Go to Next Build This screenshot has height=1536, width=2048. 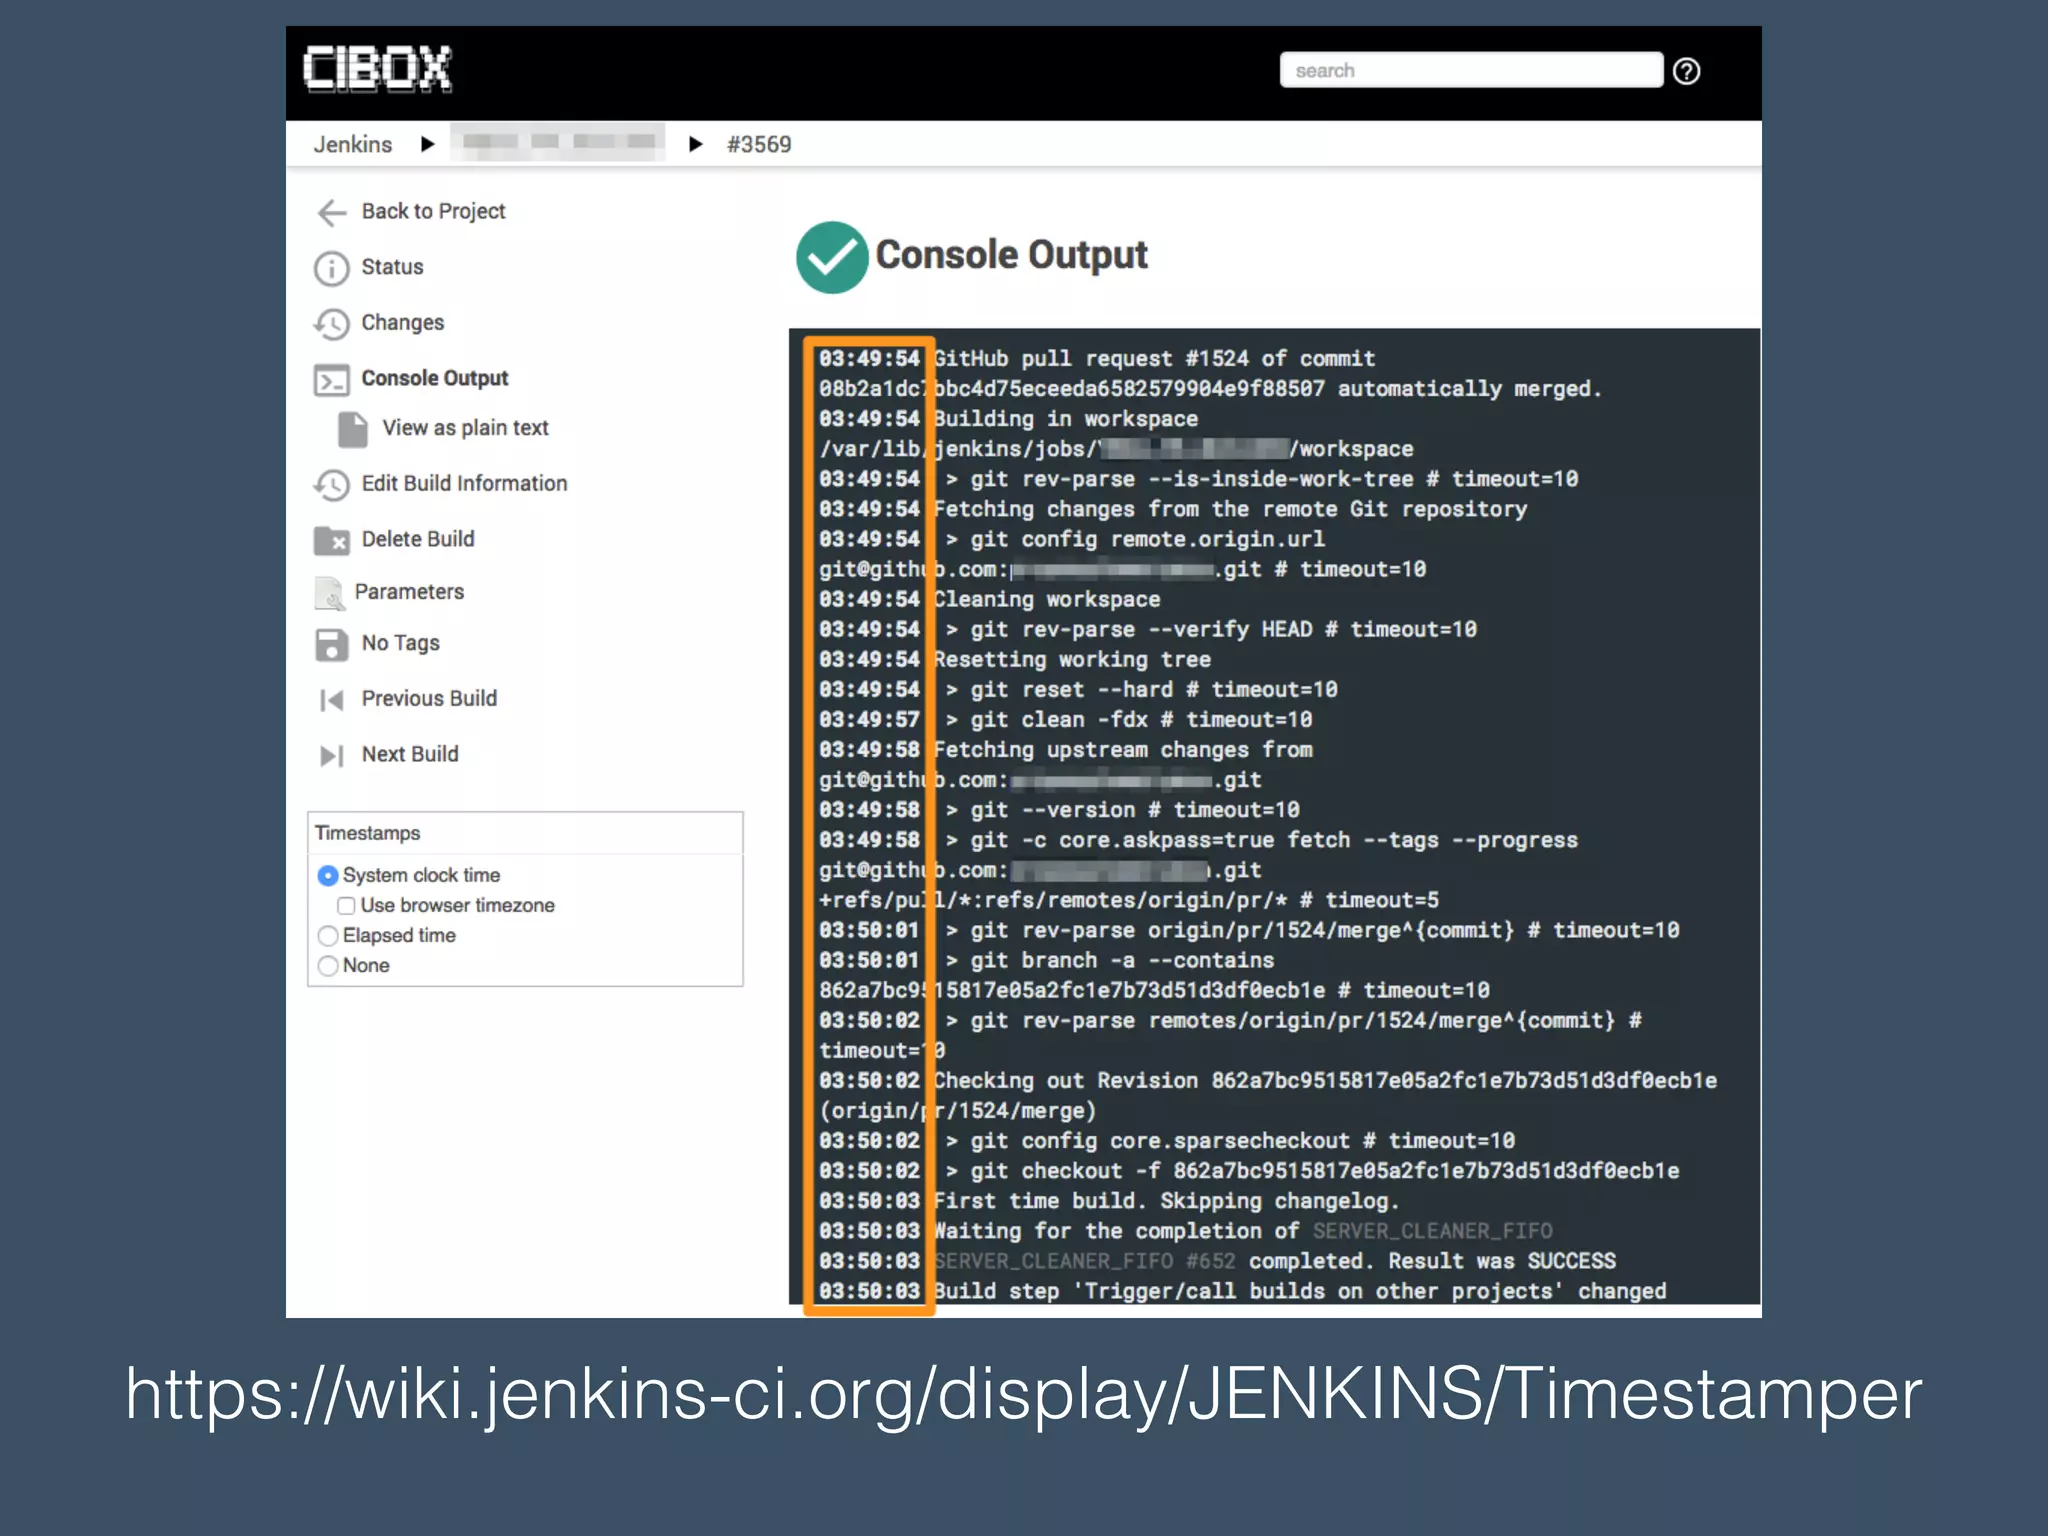[x=410, y=754]
